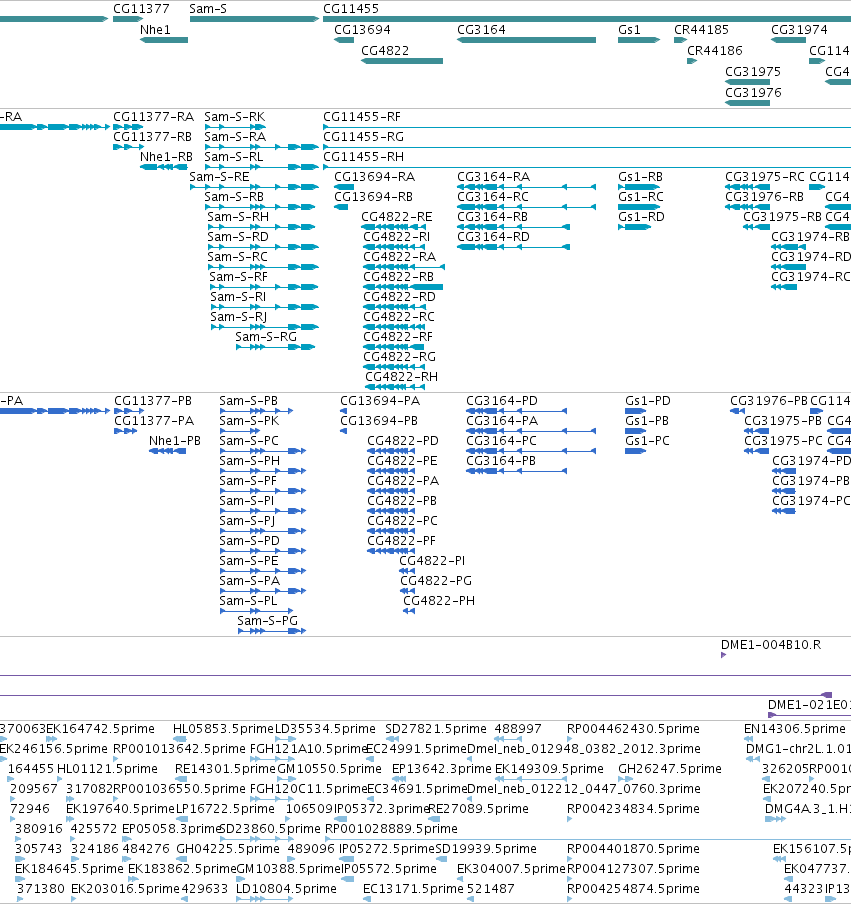Click the Nhe1 gene label
This screenshot has height=904, width=851.
coord(155,30)
